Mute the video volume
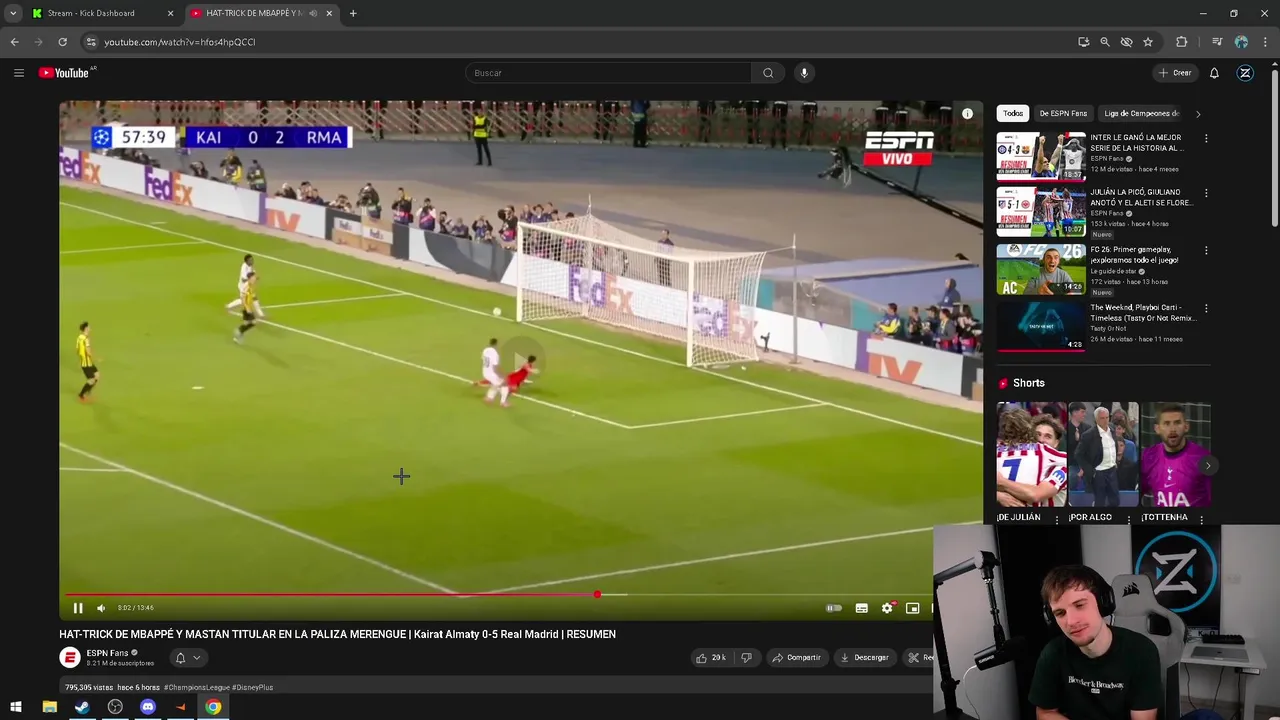This screenshot has height=720, width=1280. pos(101,608)
